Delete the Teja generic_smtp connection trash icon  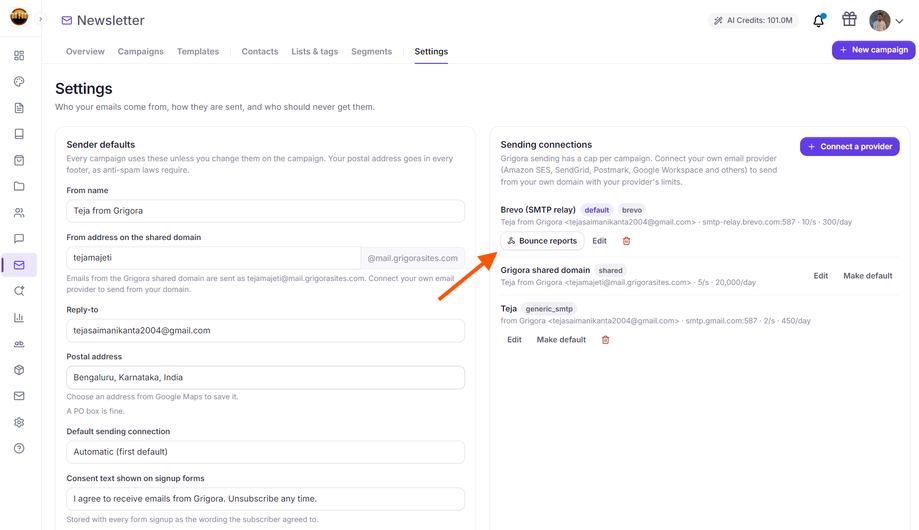coord(605,339)
